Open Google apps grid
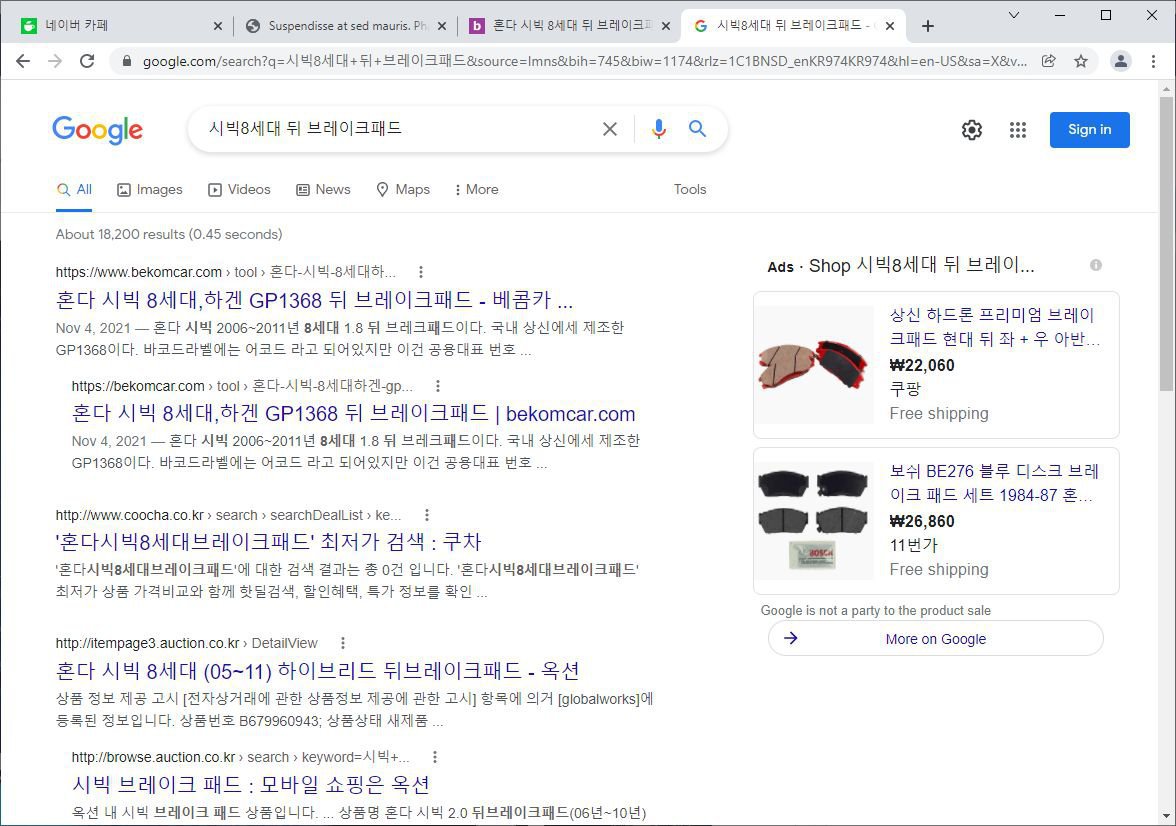 (x=1018, y=130)
